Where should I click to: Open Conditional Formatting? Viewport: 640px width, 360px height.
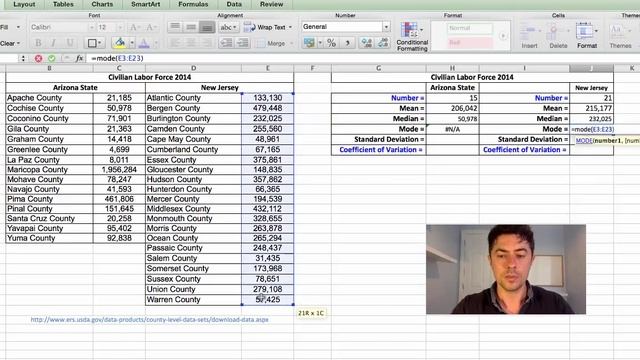pyautogui.click(x=412, y=37)
